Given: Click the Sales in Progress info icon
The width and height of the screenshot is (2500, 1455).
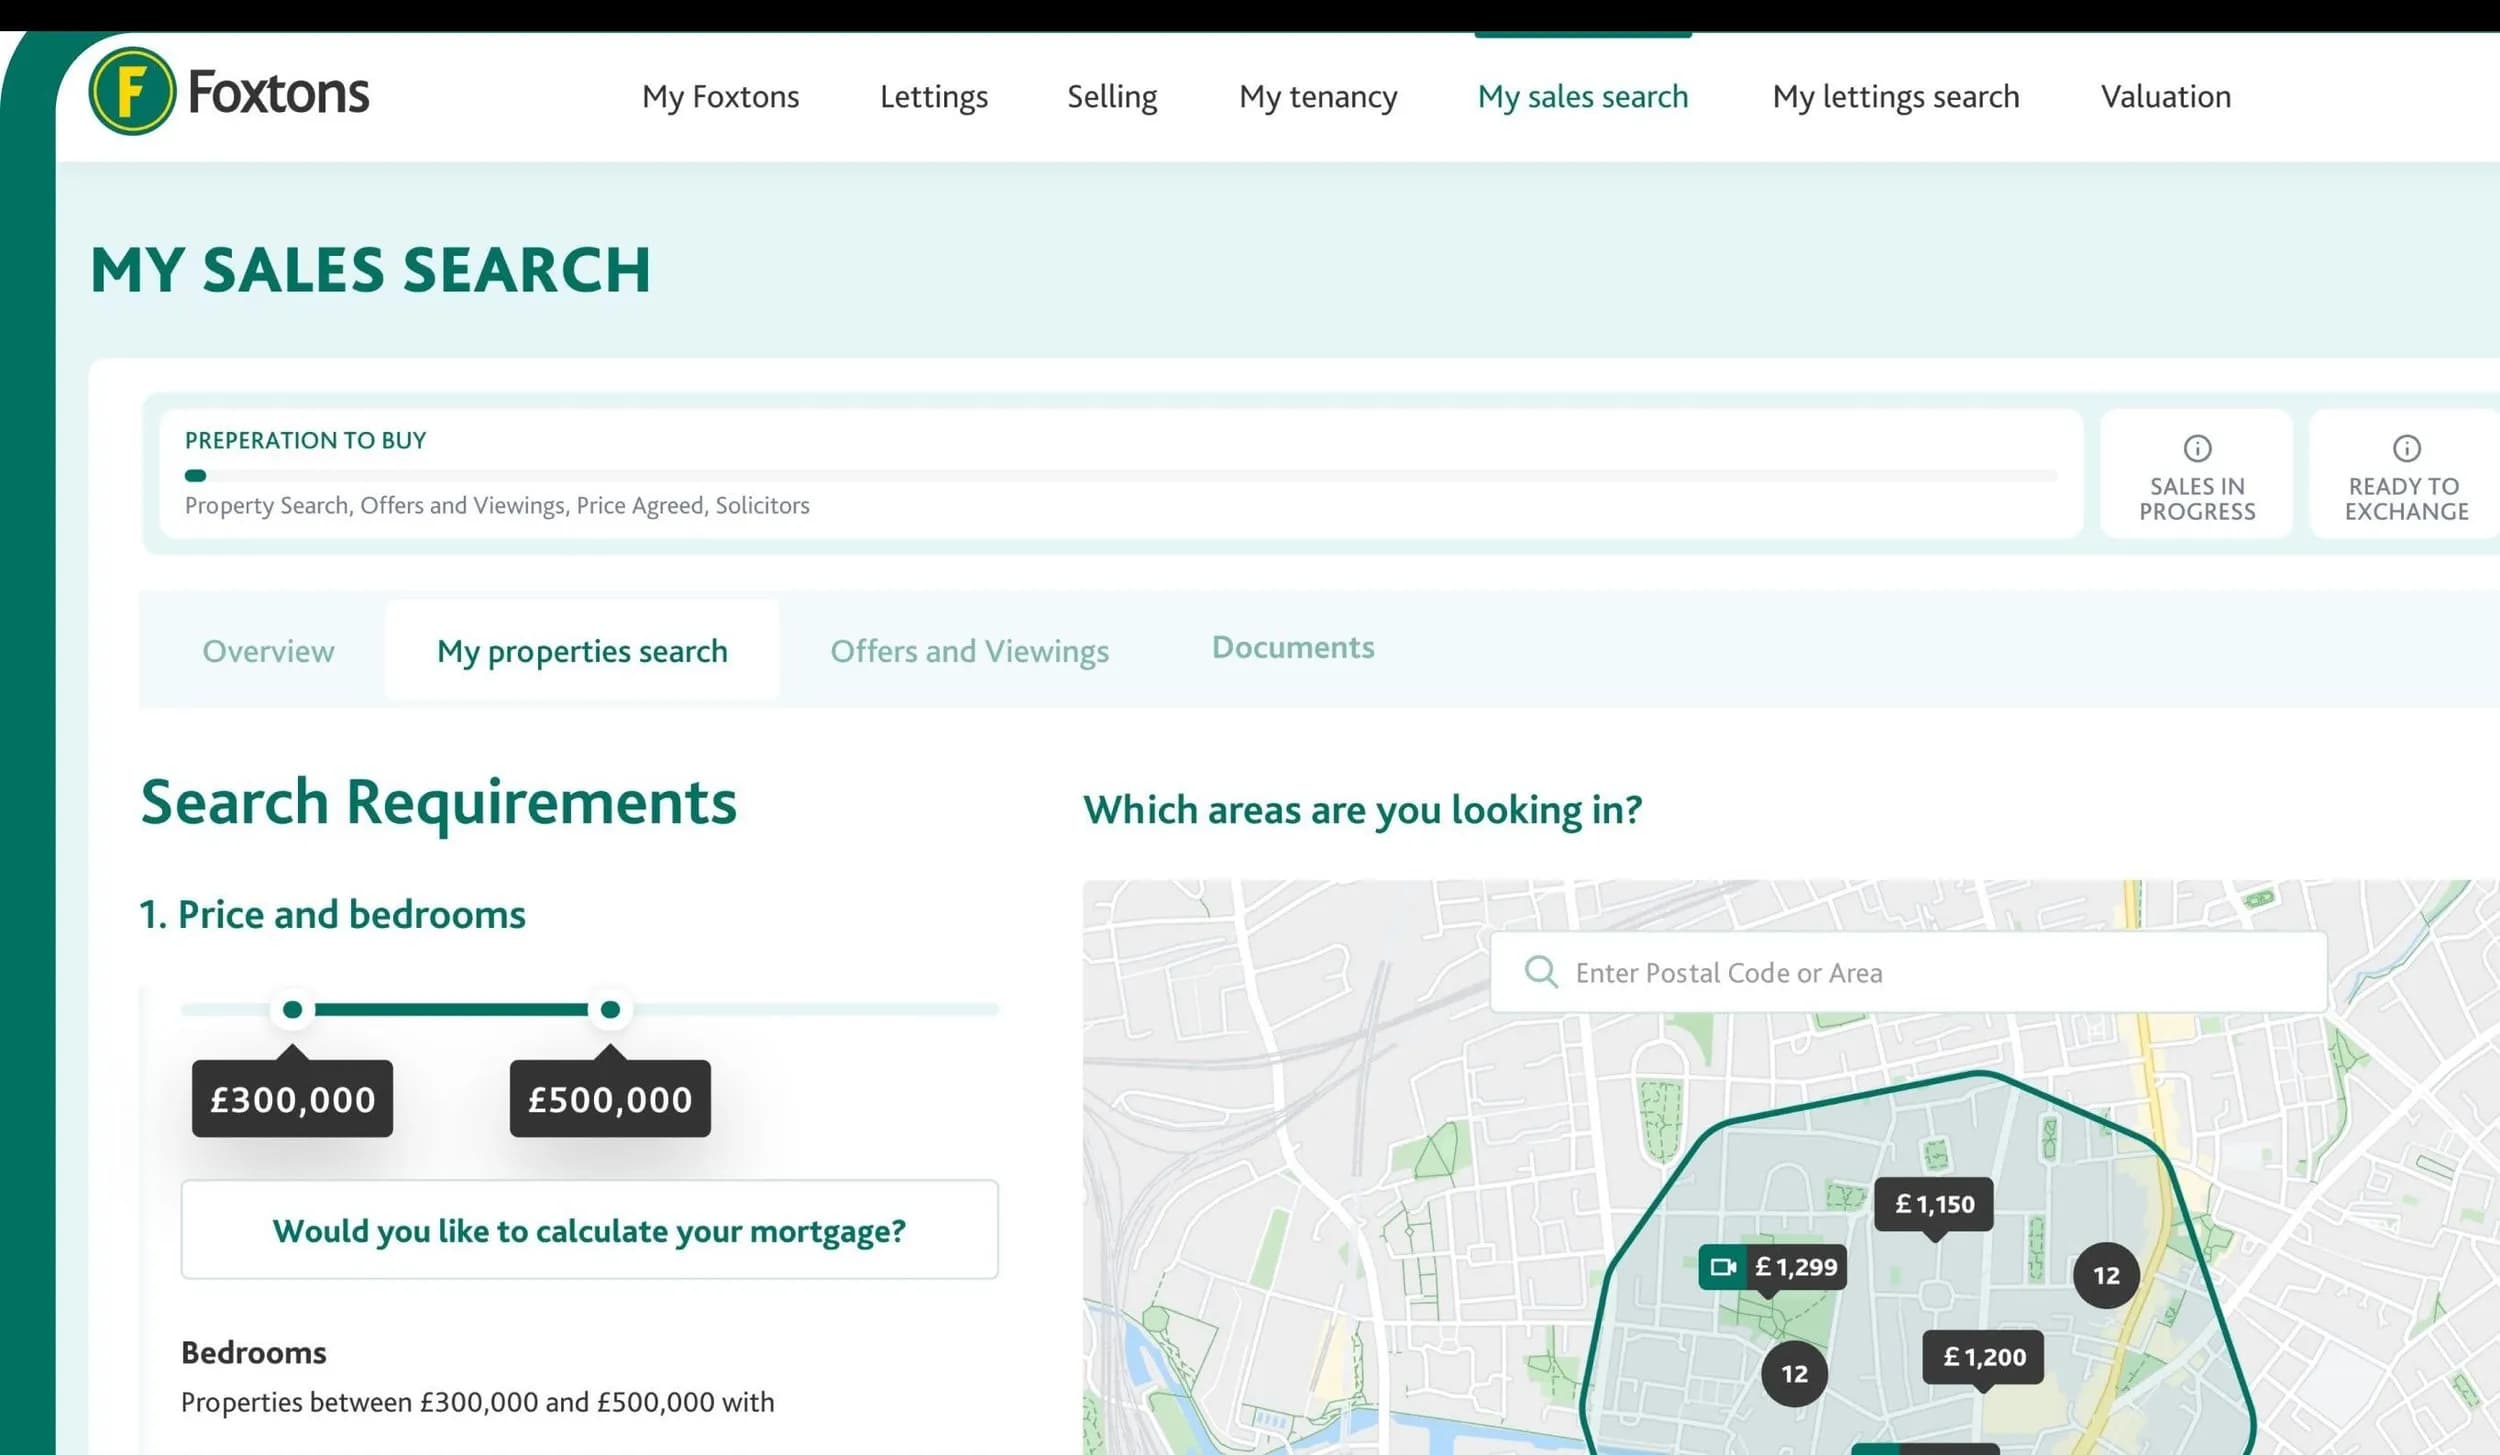Looking at the screenshot, I should coord(2196,448).
